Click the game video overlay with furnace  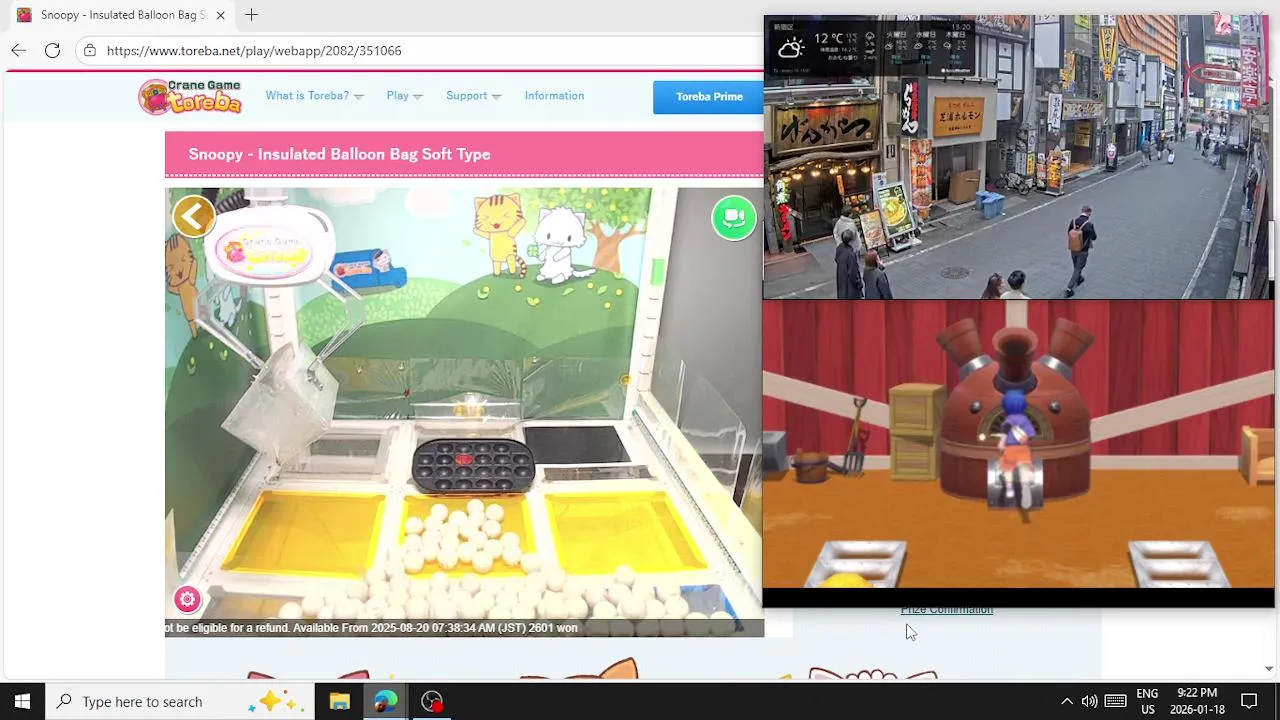click(x=1018, y=445)
